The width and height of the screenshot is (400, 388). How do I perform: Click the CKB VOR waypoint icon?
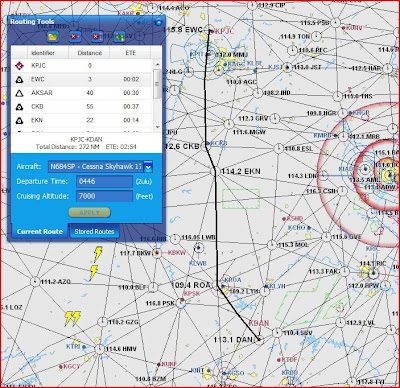pos(19,107)
